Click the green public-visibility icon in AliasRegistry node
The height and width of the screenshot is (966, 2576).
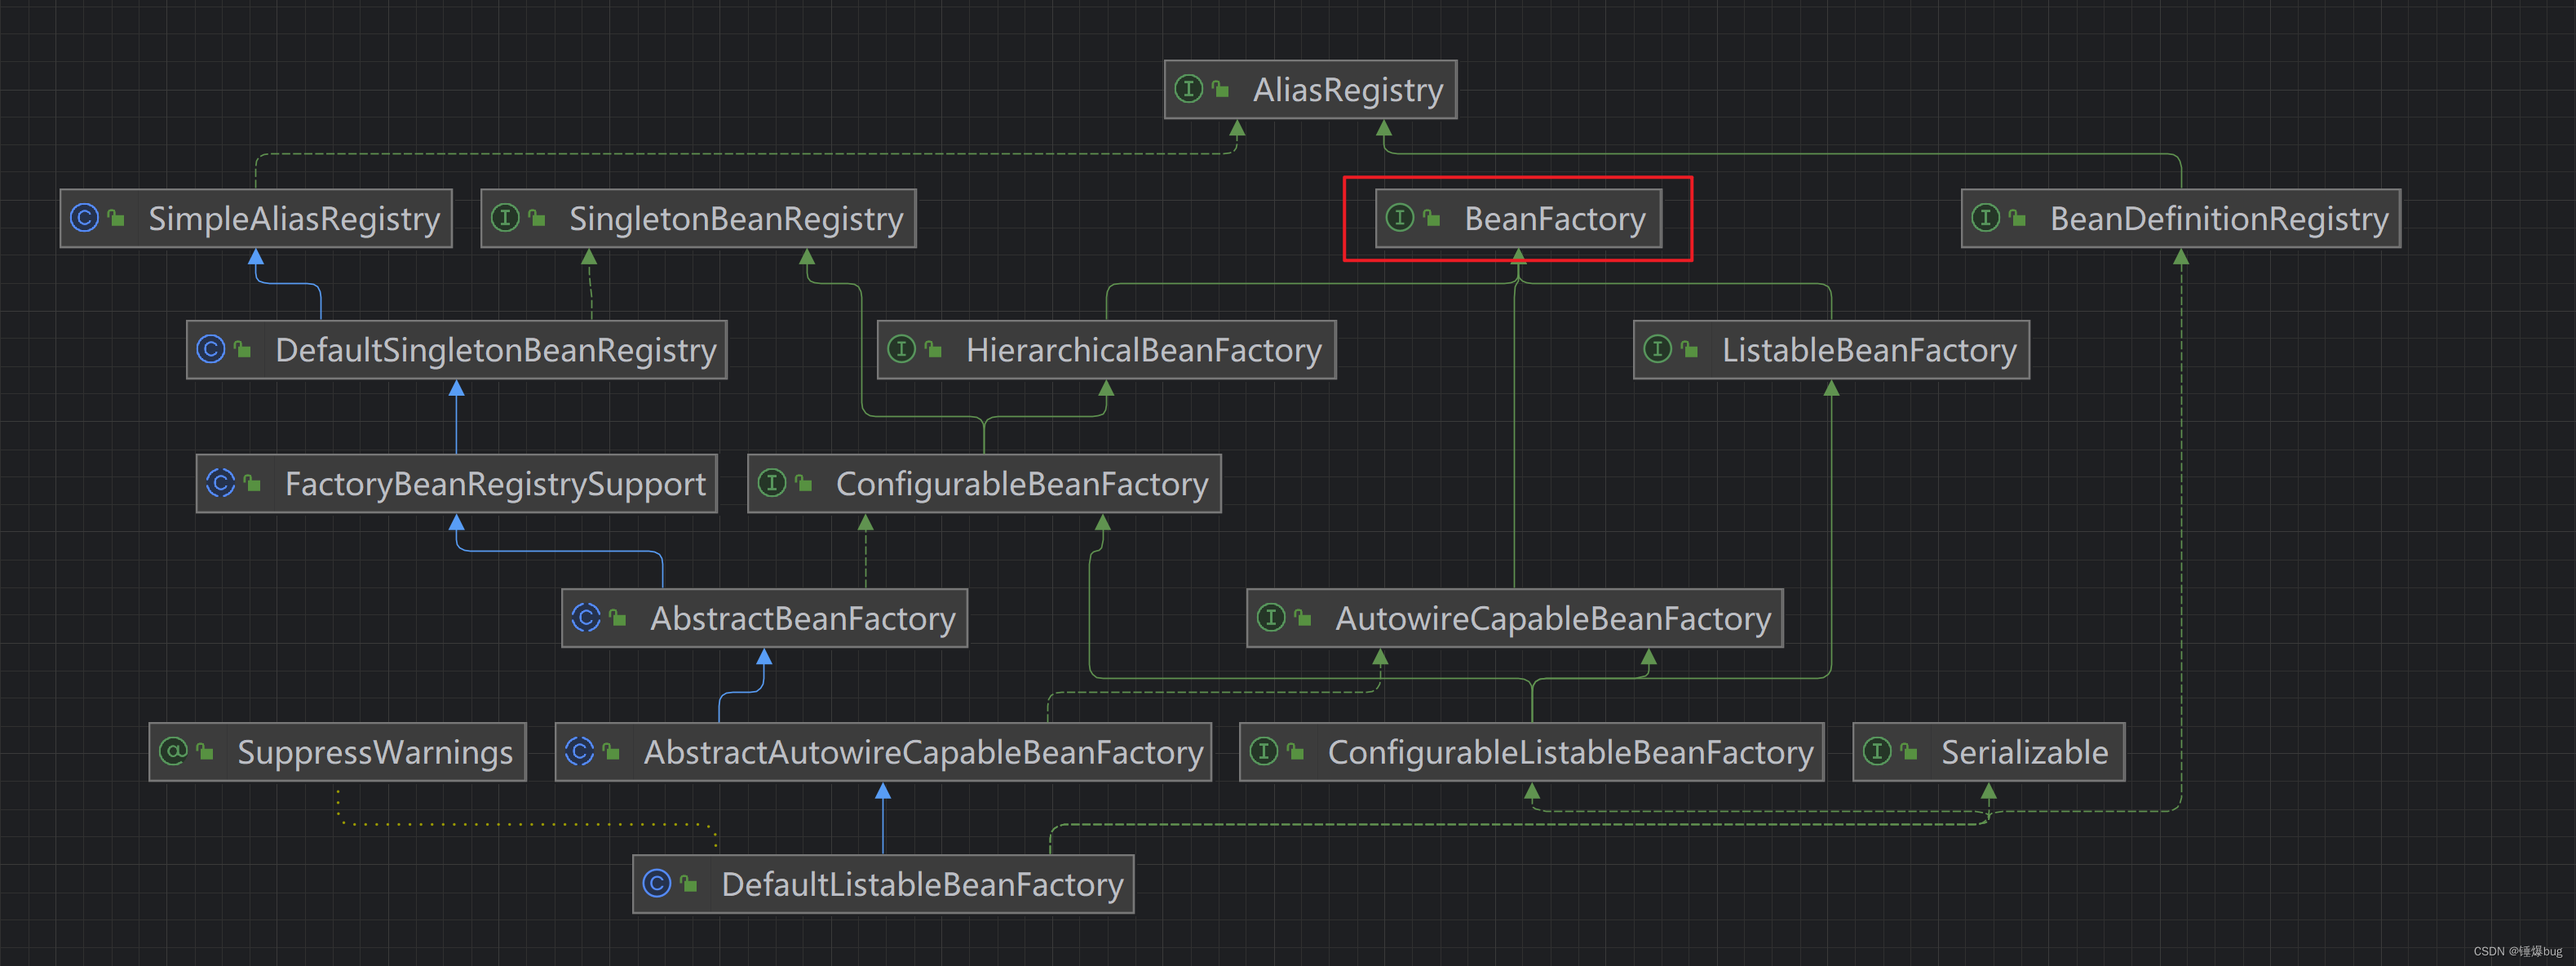click(x=1220, y=90)
